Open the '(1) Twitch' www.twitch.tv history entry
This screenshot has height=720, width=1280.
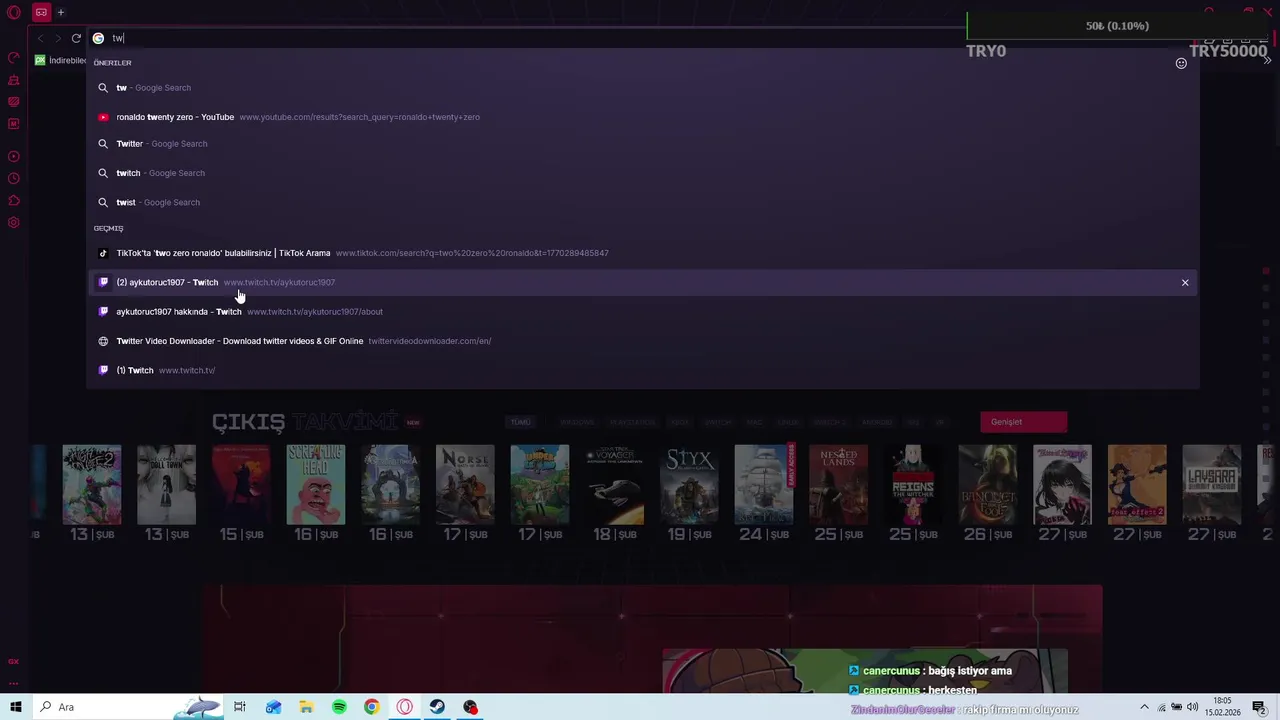[x=643, y=370]
